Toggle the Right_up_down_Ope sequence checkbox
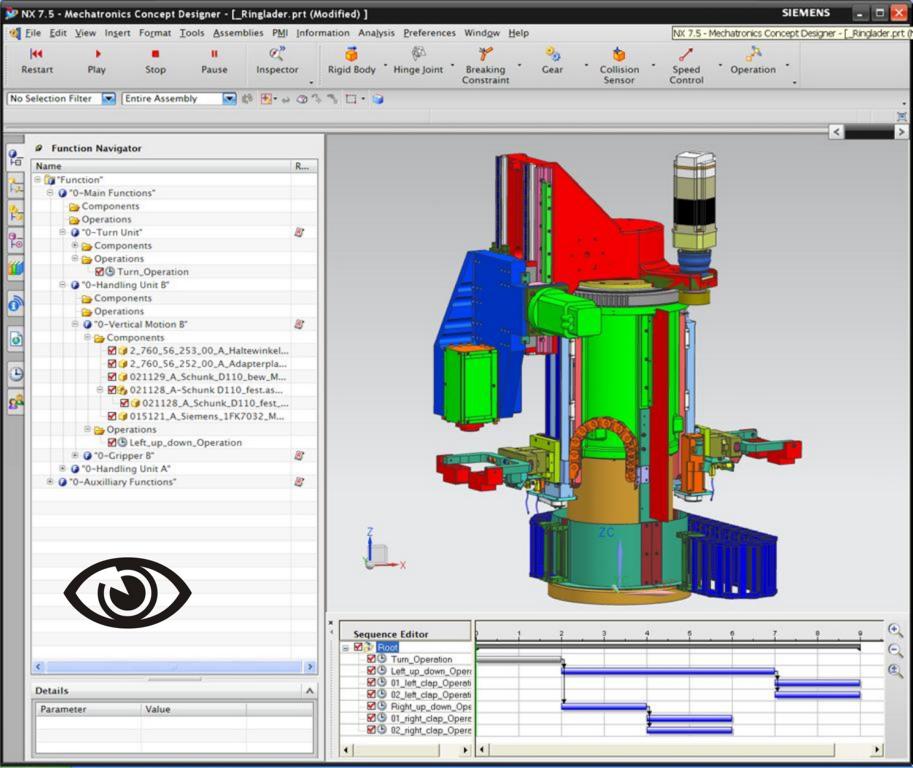Viewport: 913px width, 768px height. tap(371, 706)
